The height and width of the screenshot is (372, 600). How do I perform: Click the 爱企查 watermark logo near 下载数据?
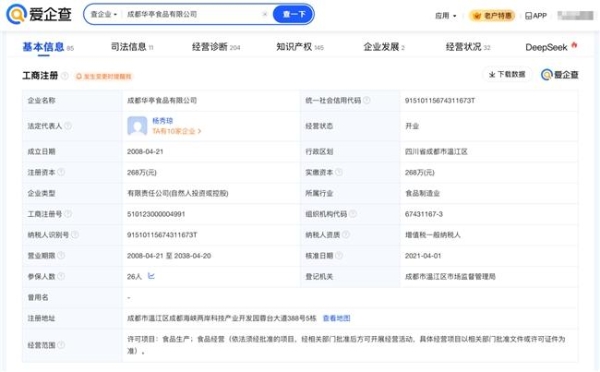coord(559,75)
